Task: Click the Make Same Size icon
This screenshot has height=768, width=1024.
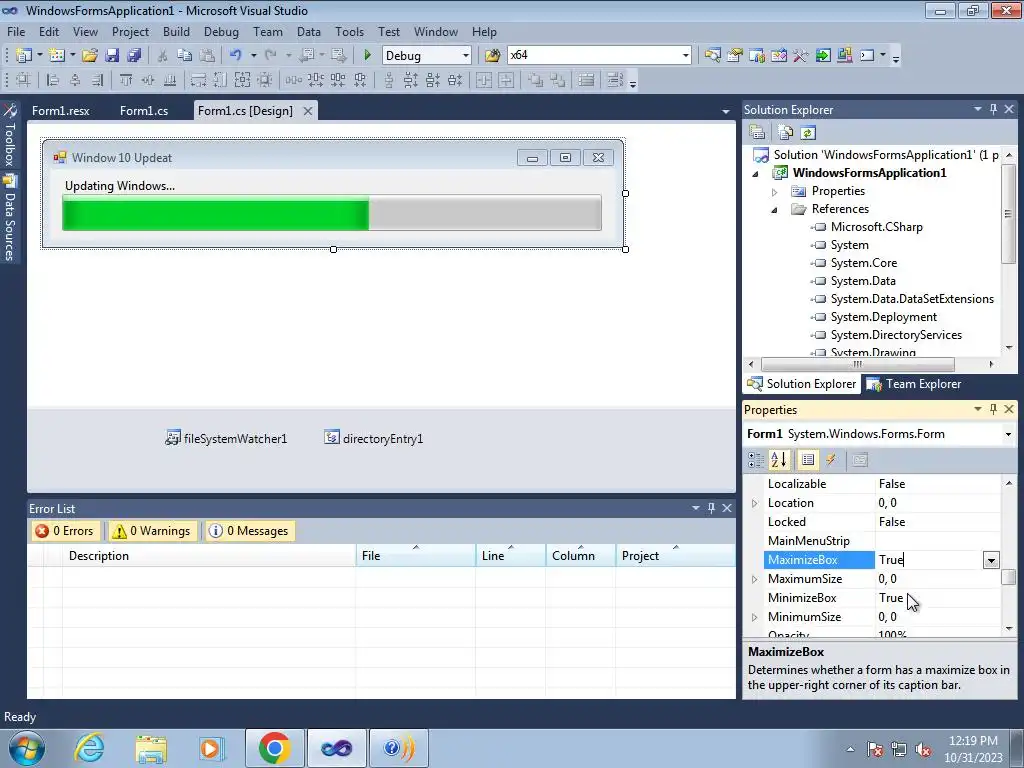Action: click(242, 80)
